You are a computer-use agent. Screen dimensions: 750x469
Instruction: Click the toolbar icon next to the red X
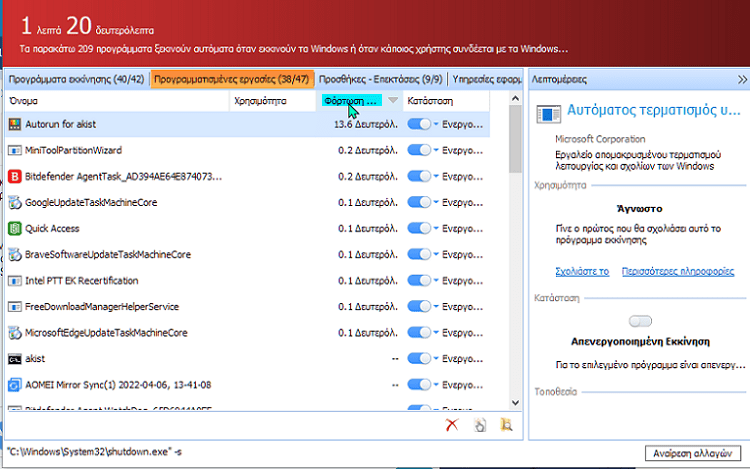[x=480, y=425]
